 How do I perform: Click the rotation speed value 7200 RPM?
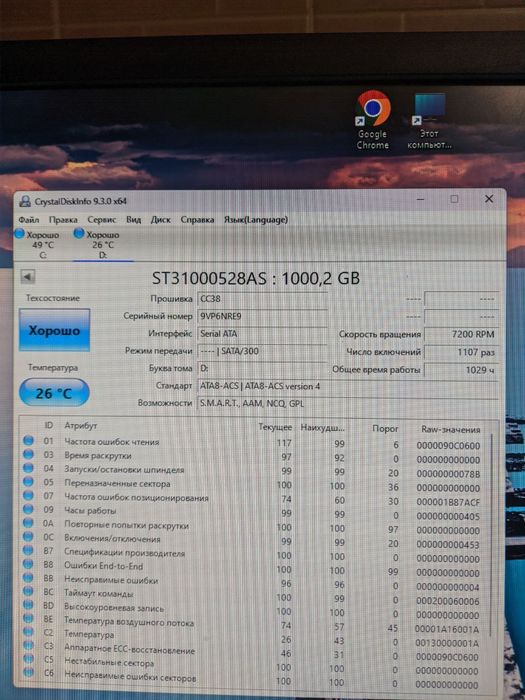(x=461, y=334)
